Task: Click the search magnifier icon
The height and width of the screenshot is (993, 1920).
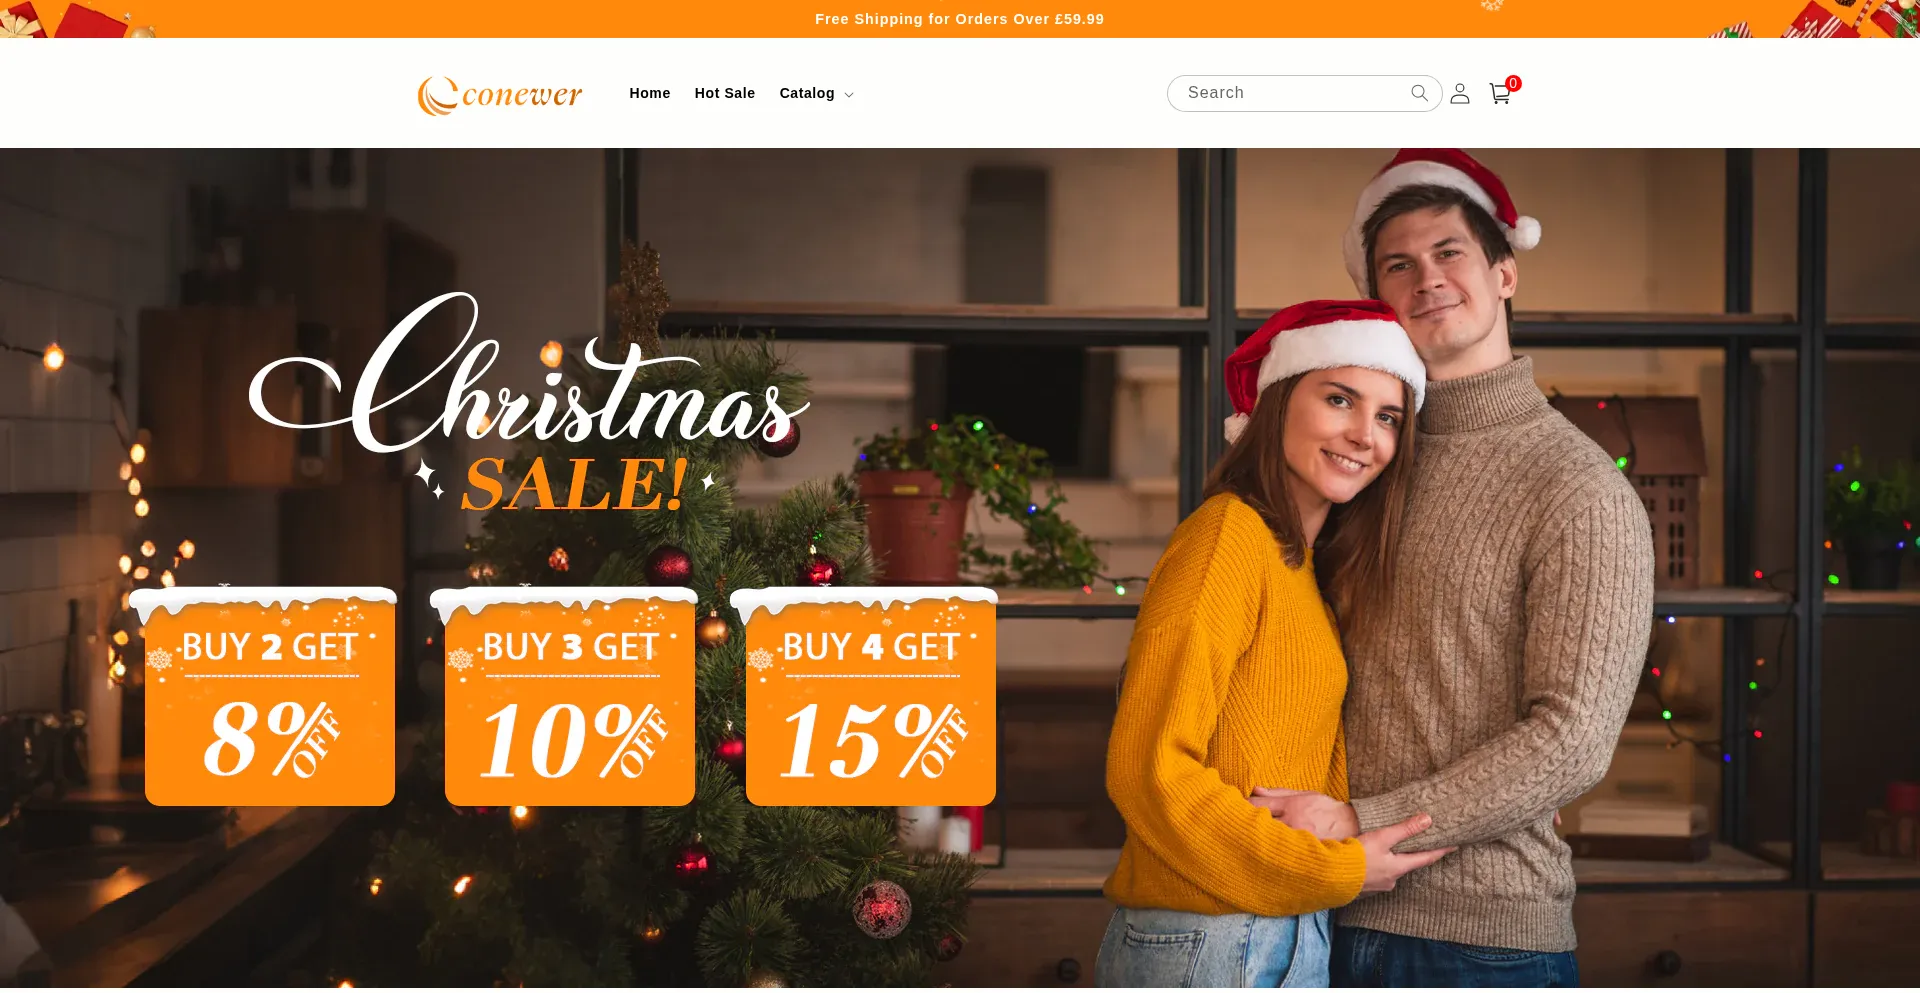Action: point(1419,93)
